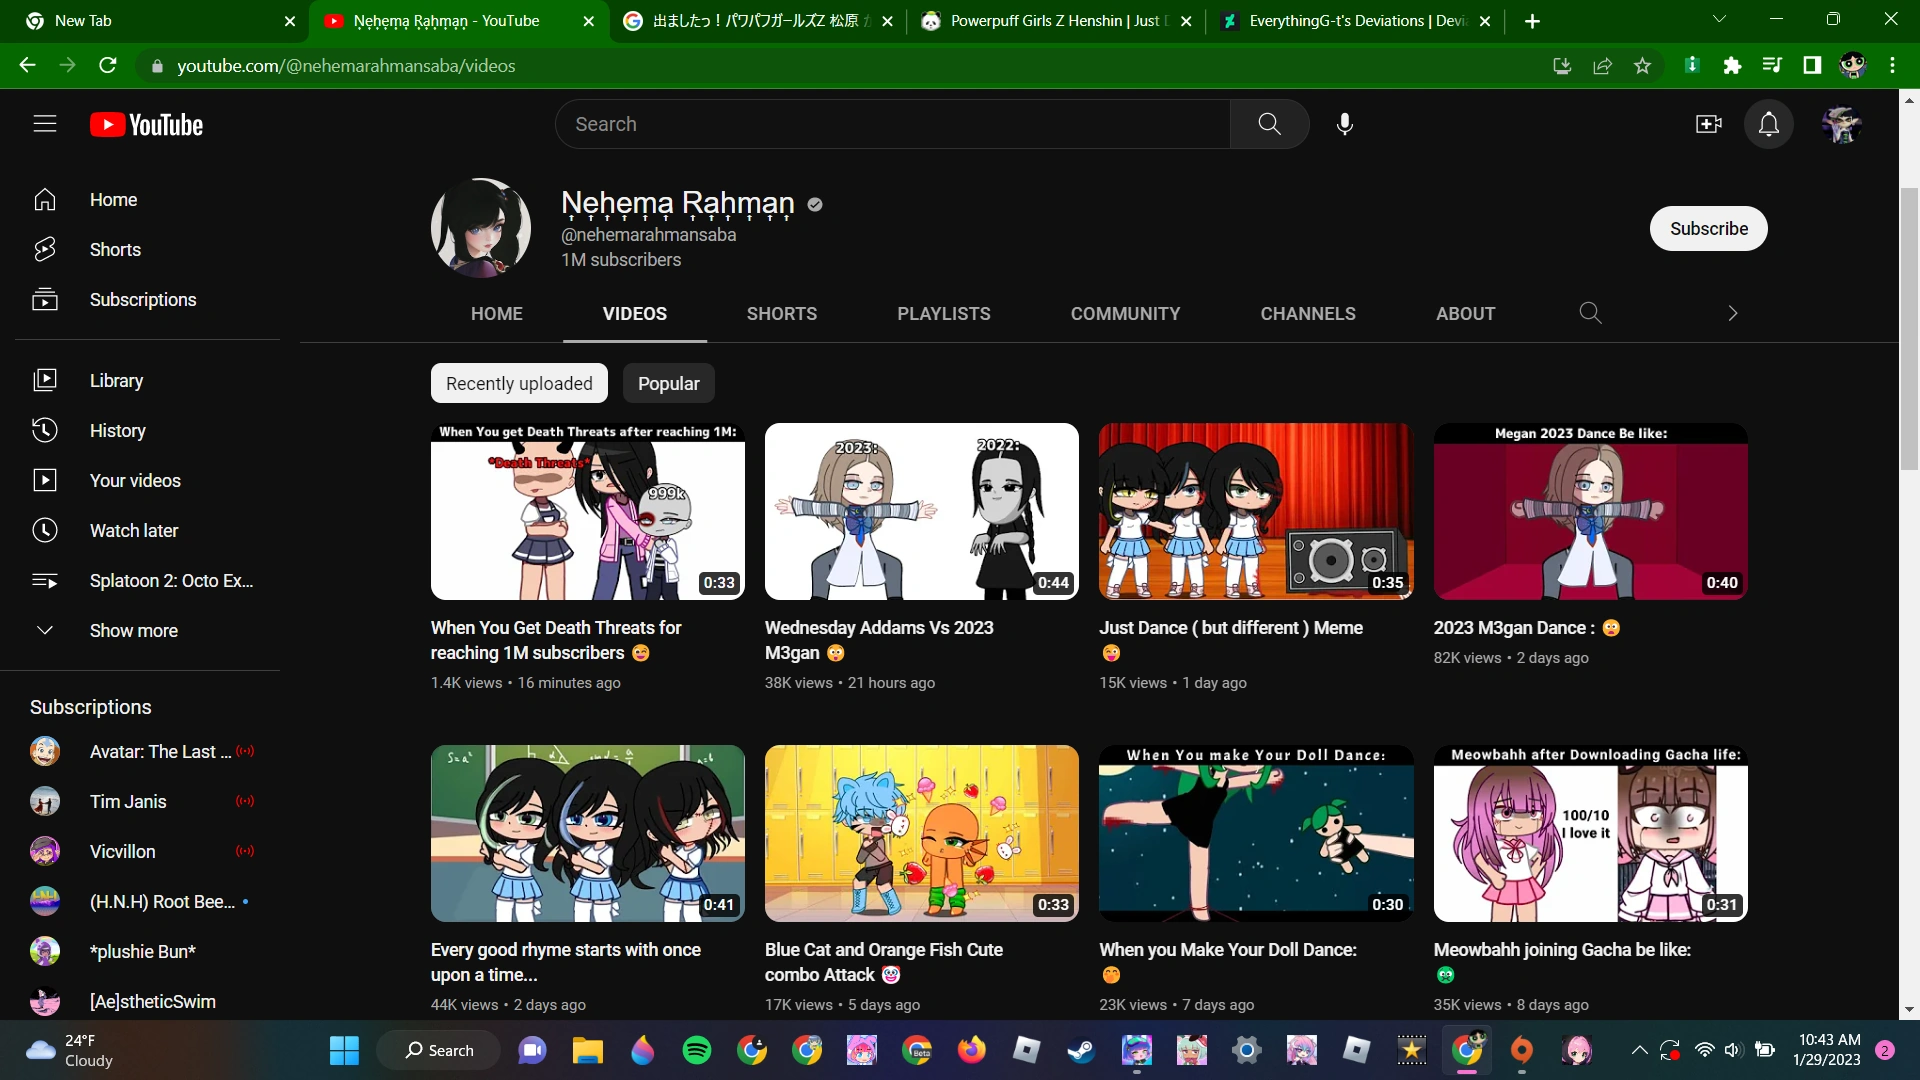Toggle Chrome side panel icon

(x=1812, y=66)
